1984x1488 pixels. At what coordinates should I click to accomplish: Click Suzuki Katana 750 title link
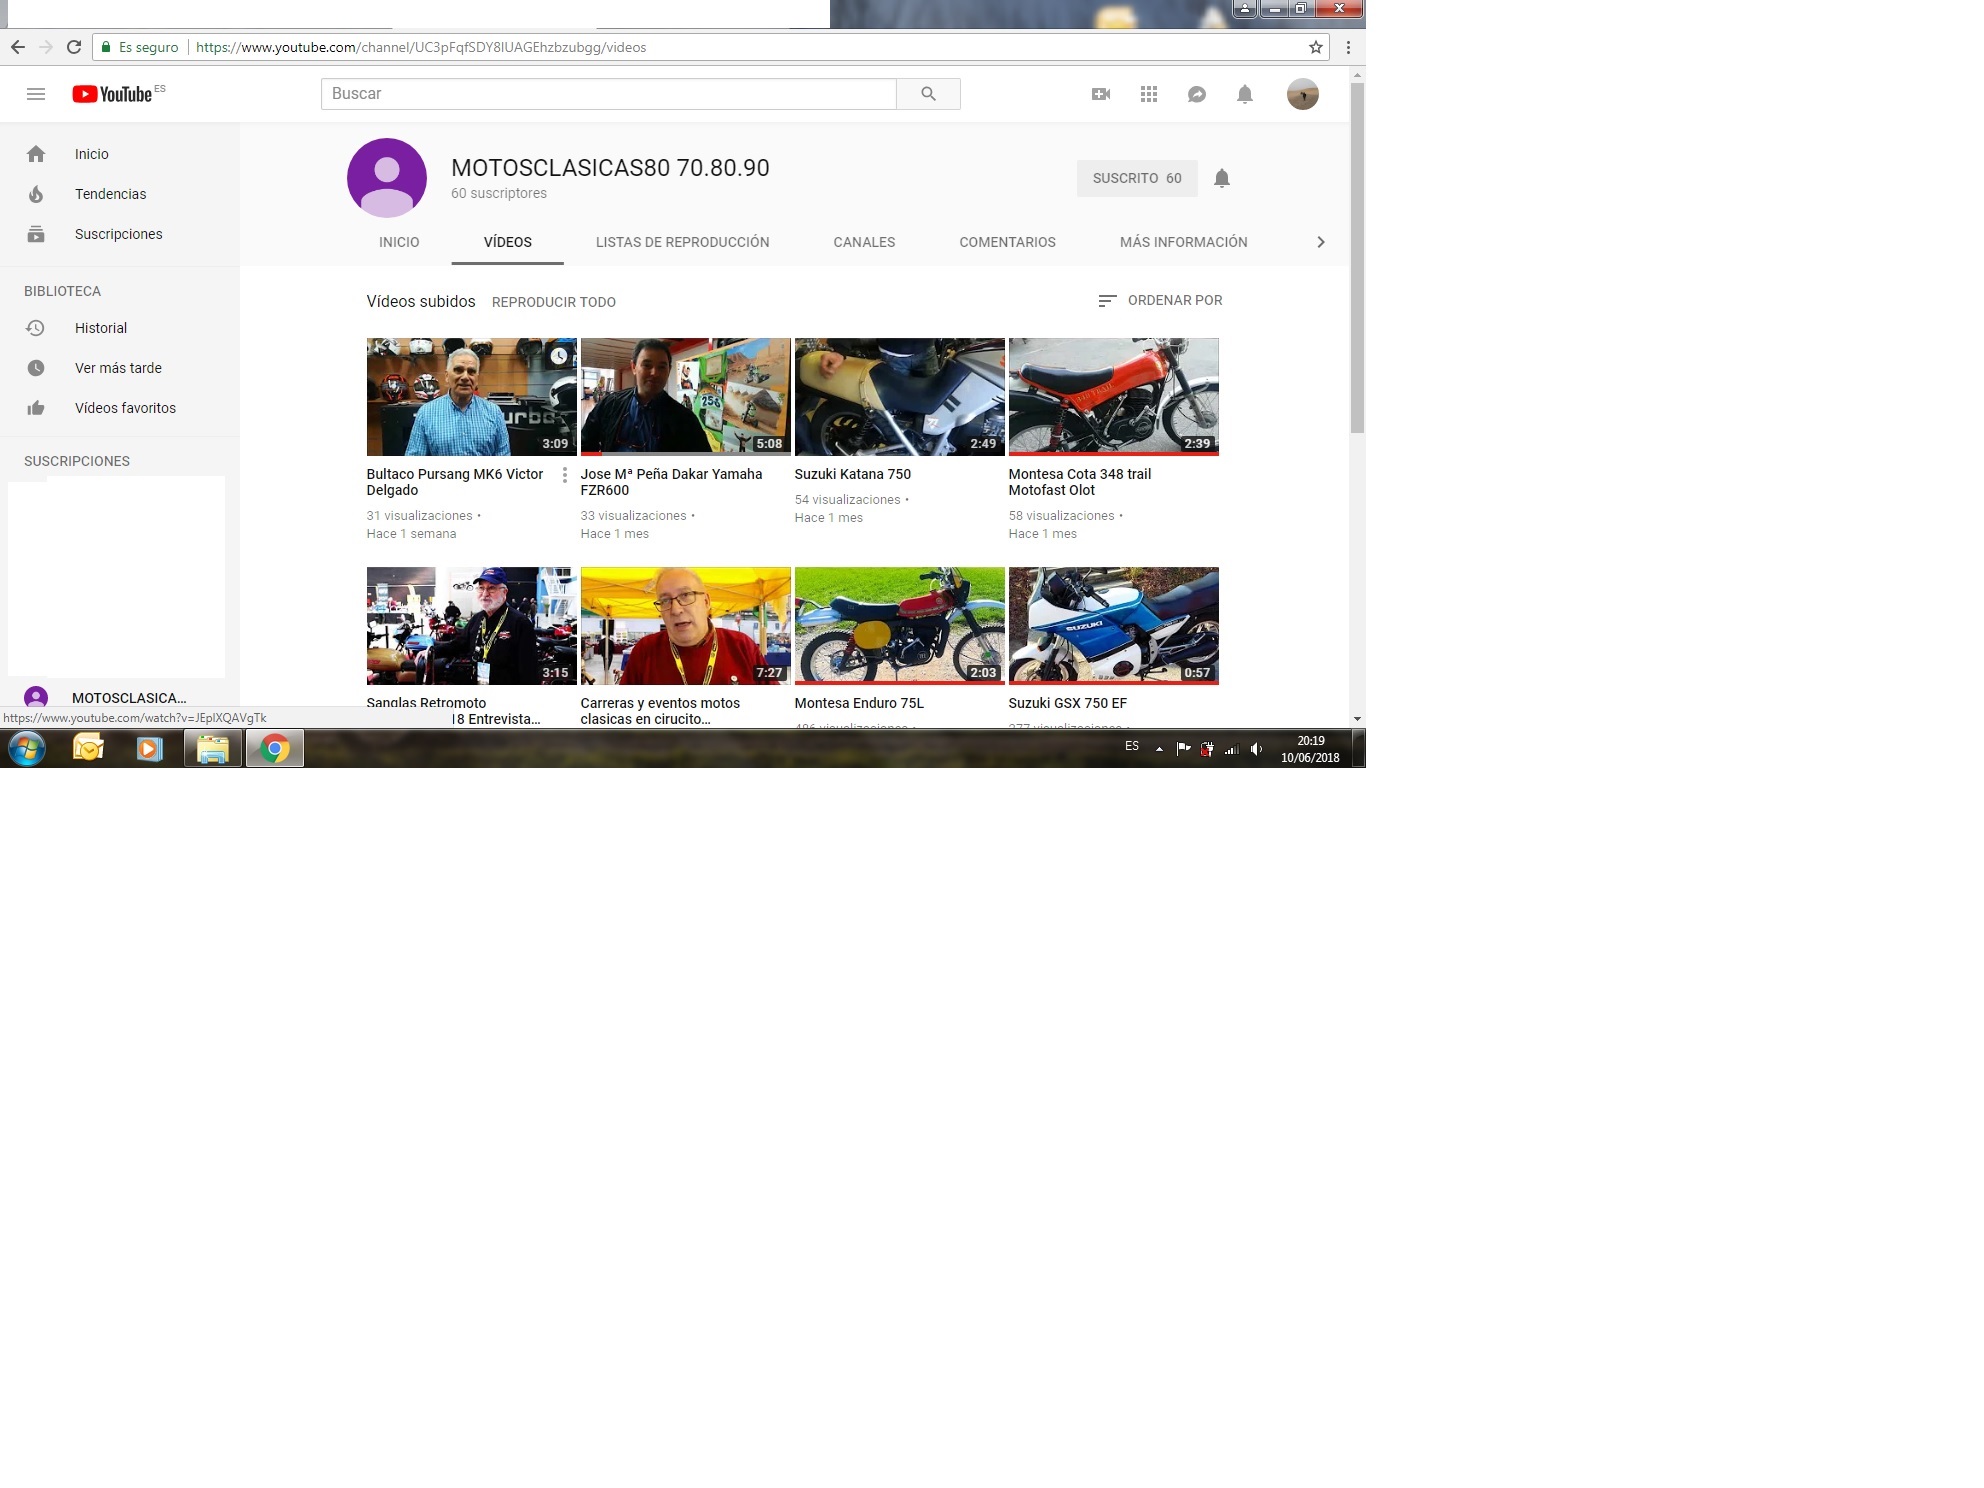click(853, 474)
